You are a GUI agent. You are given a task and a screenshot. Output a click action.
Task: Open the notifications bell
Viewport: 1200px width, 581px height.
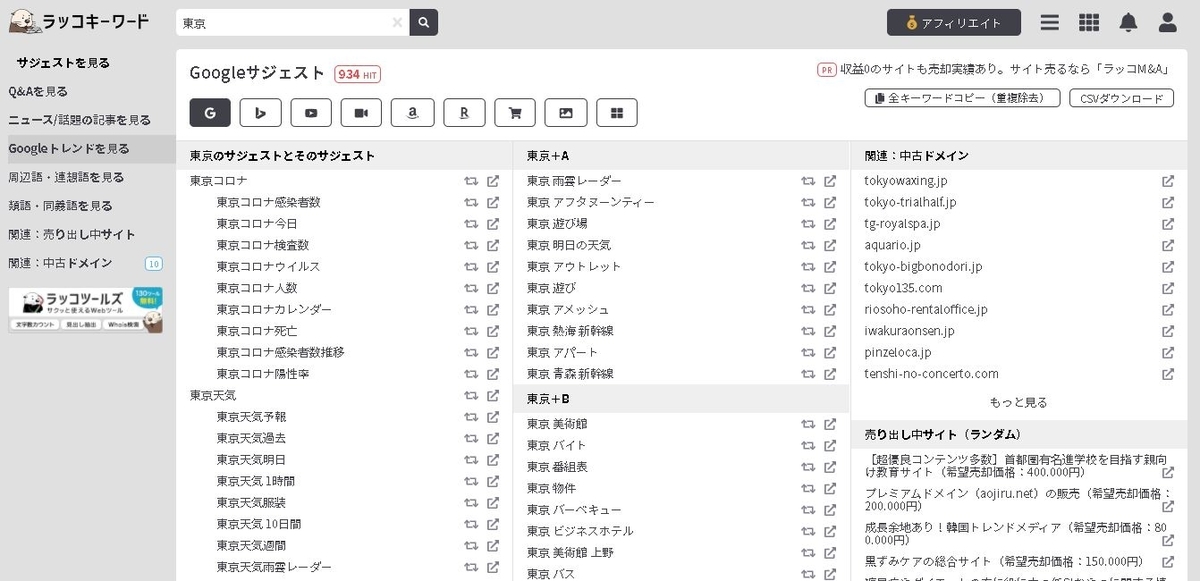click(1128, 22)
